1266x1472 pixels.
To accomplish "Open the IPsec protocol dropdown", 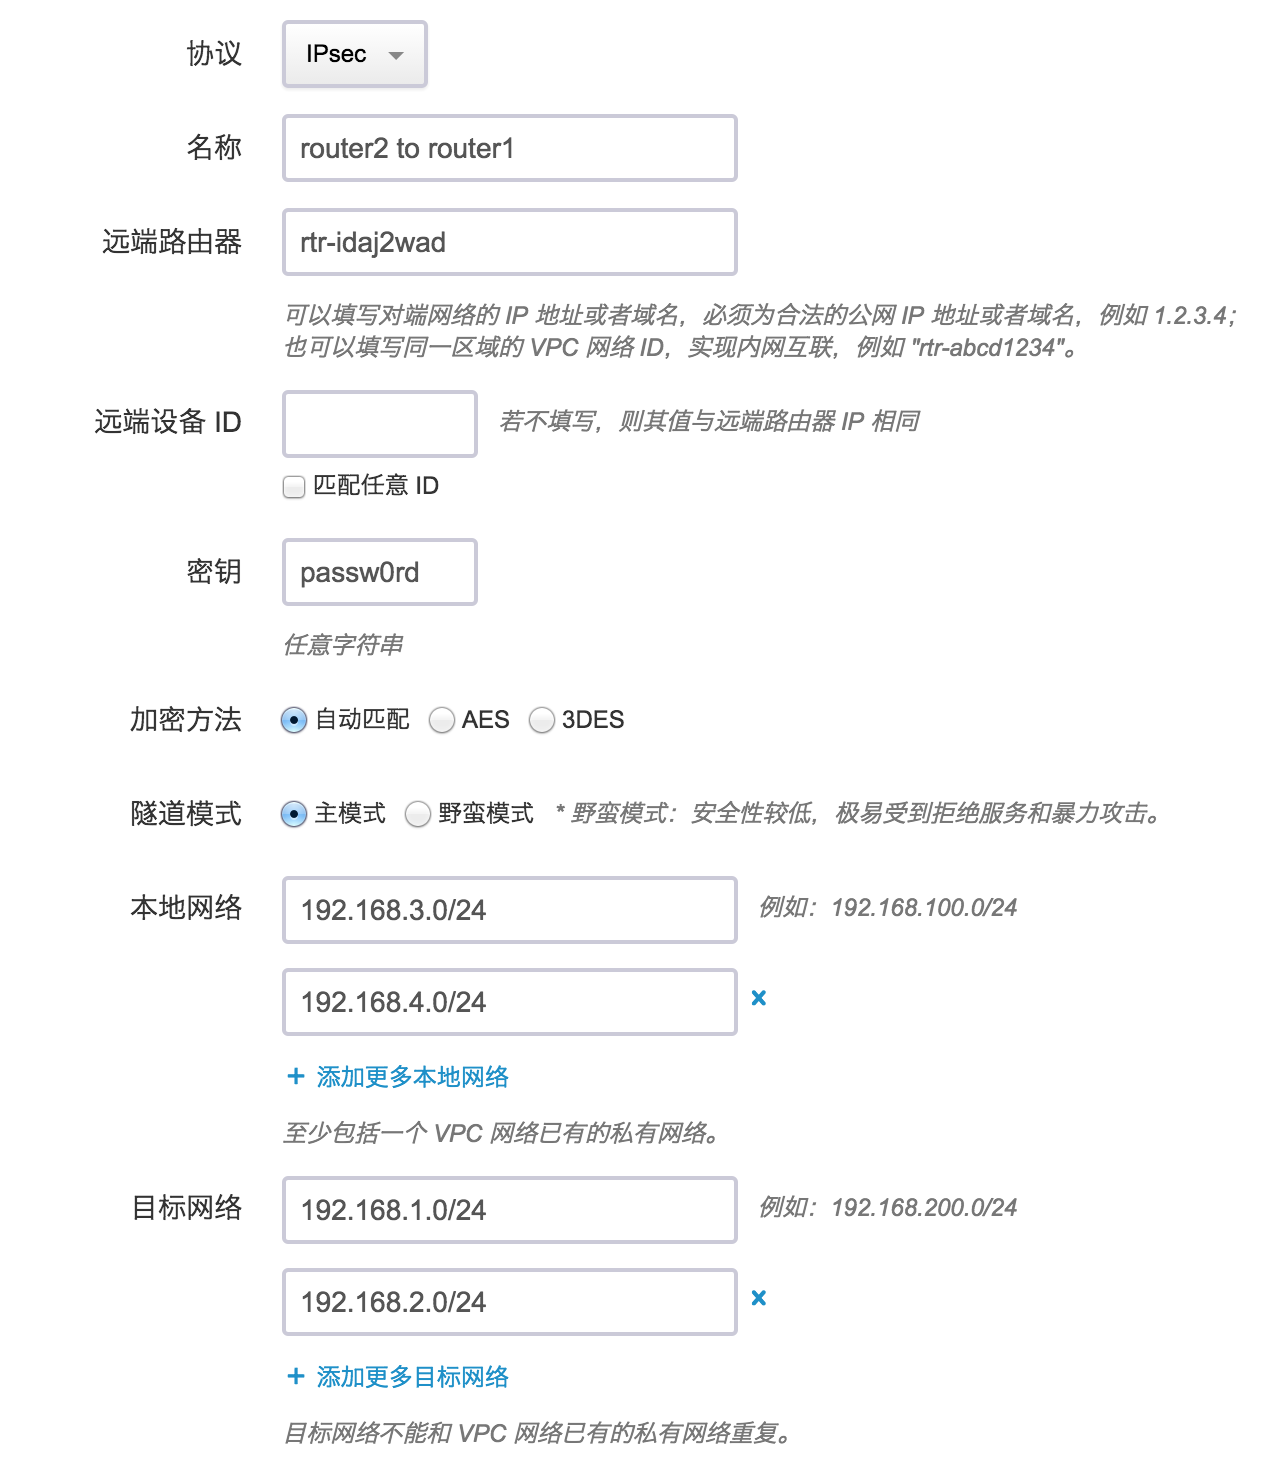I will [355, 54].
